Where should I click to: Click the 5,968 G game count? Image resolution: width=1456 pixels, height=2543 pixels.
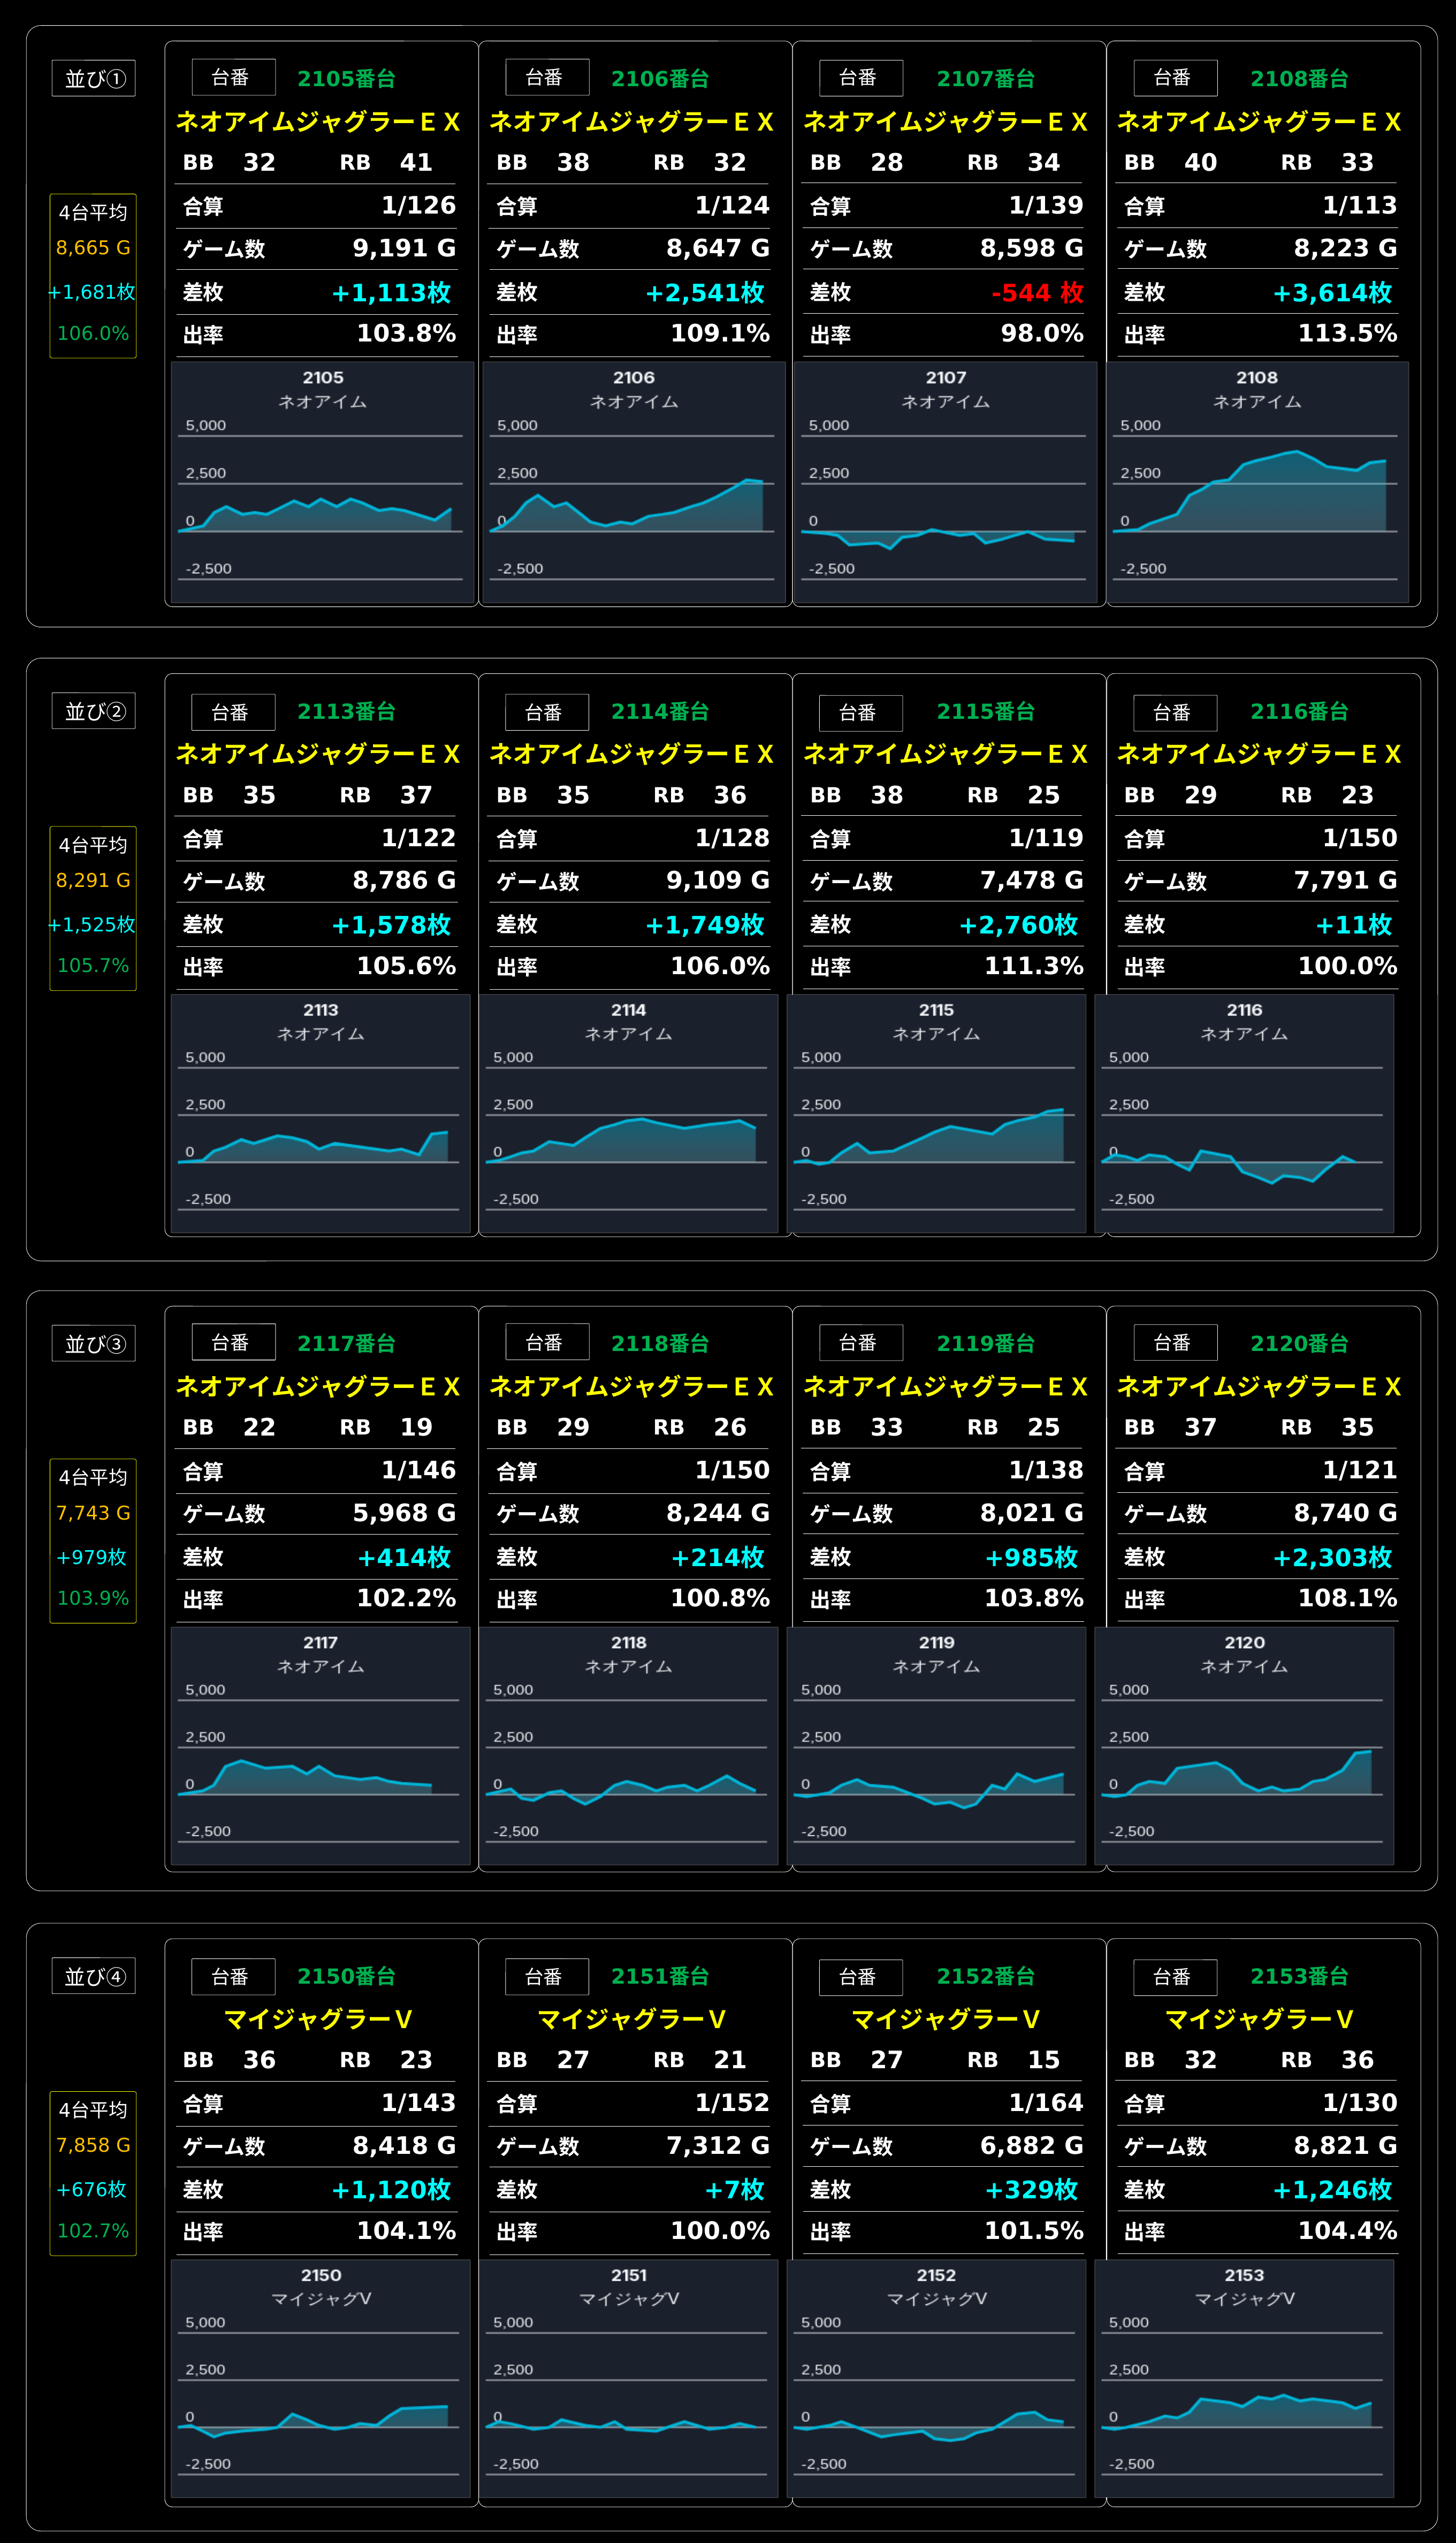coord(404,1513)
